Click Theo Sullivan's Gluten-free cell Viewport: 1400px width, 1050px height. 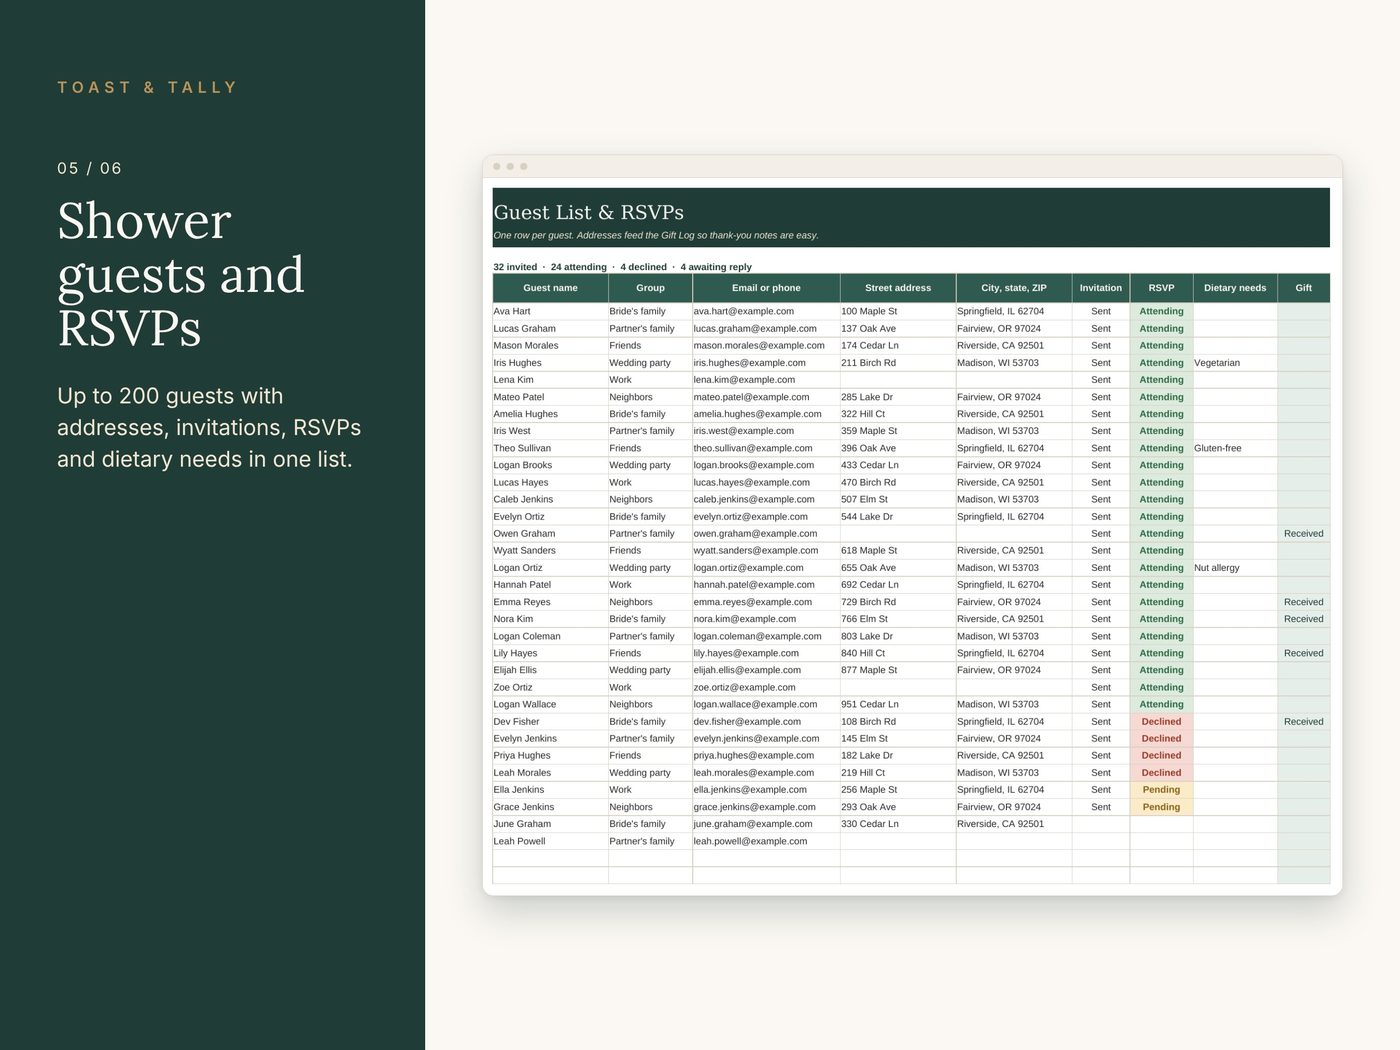pyautogui.click(x=1235, y=448)
